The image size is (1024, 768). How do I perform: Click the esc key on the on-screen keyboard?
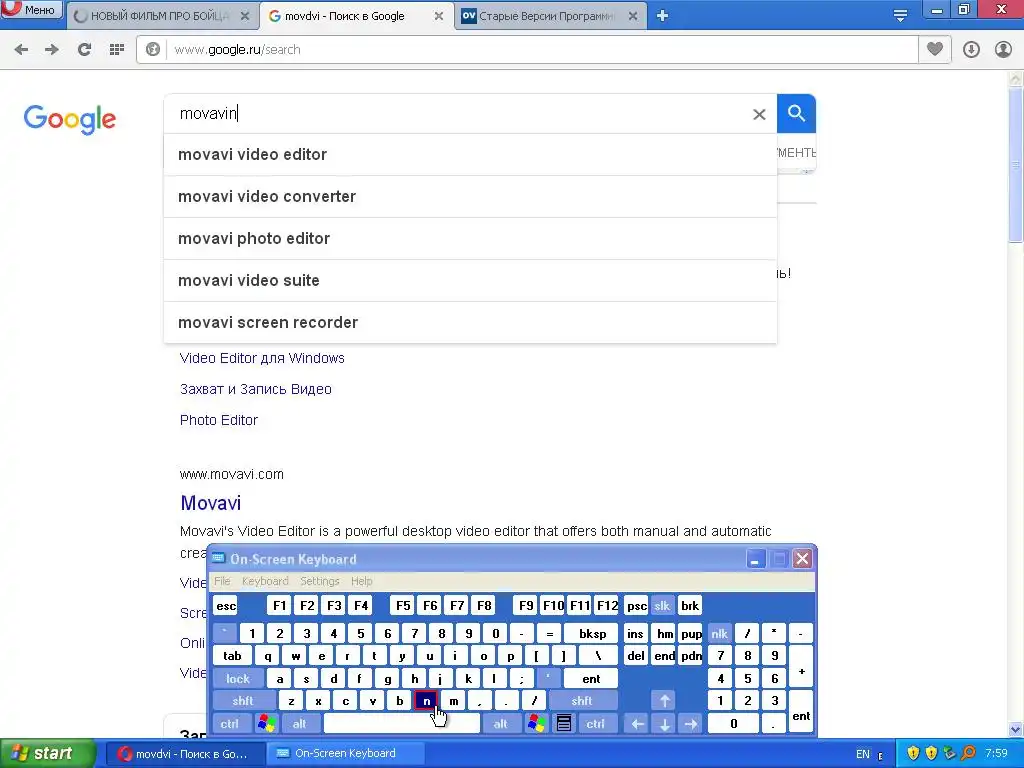[x=226, y=605]
